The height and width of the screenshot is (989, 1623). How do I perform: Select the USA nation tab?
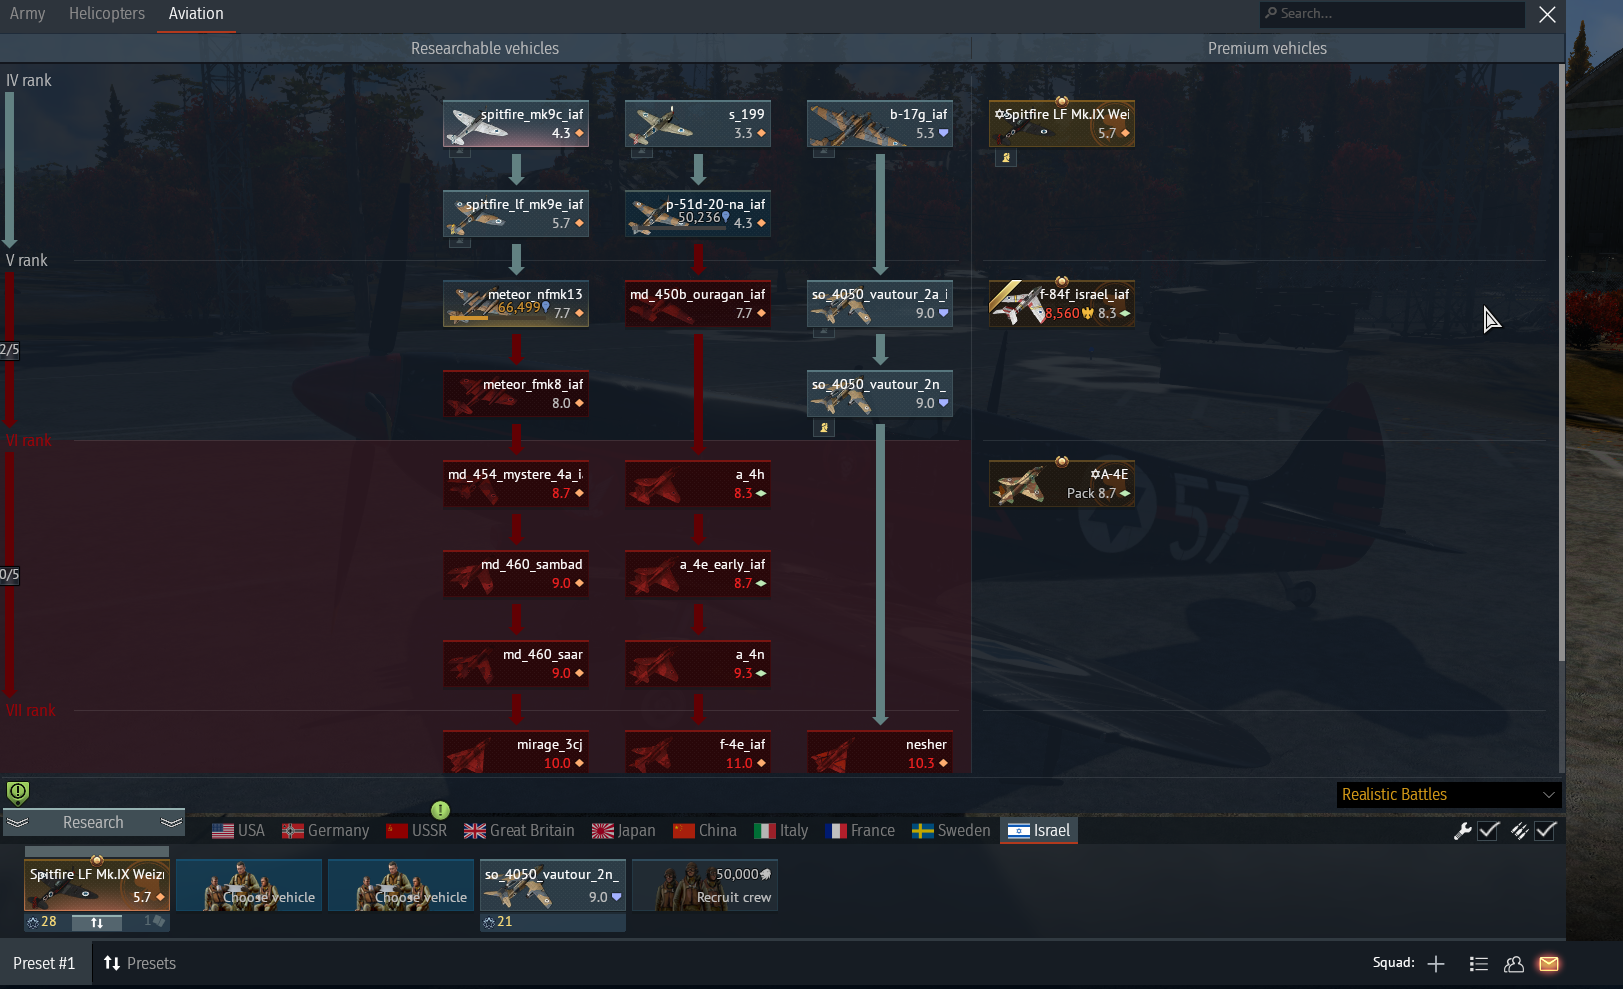[239, 831]
